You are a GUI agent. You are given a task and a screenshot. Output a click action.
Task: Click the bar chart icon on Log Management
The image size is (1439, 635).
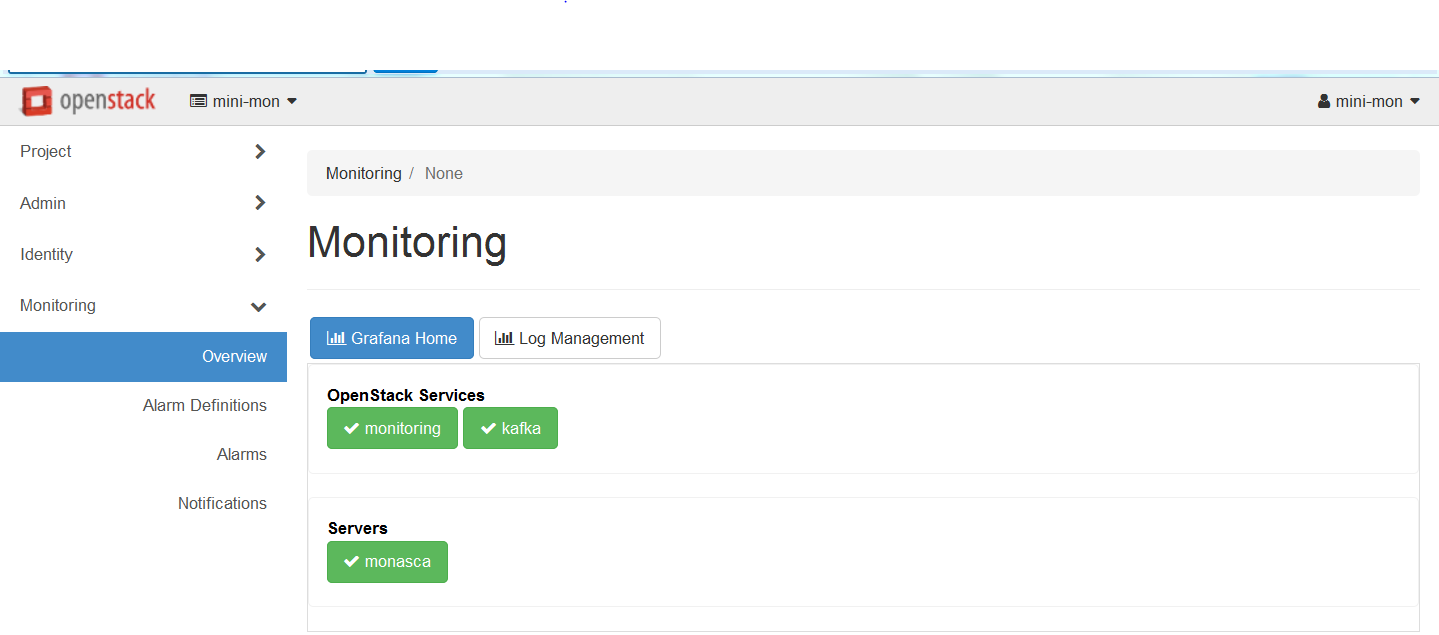tap(504, 338)
